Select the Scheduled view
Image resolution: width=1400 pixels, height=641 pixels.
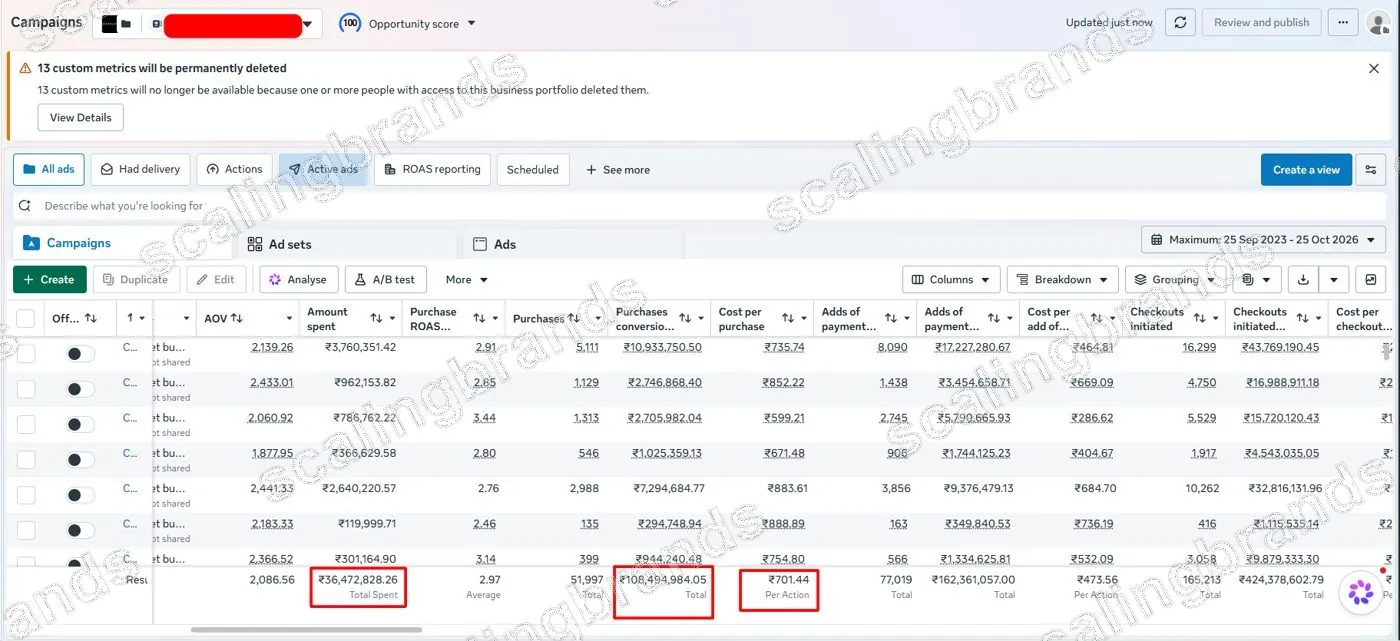[x=533, y=170]
